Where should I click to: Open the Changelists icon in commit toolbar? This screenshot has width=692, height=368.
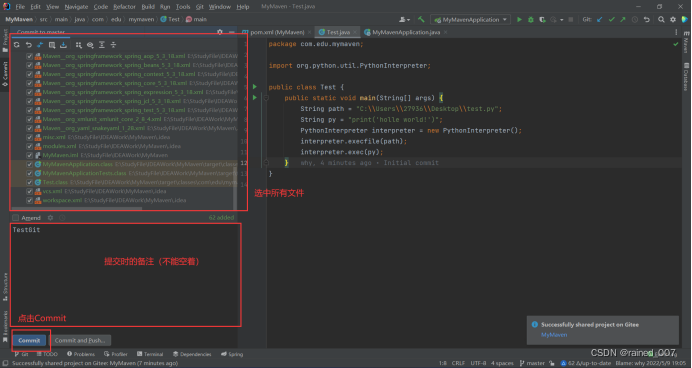(52, 45)
